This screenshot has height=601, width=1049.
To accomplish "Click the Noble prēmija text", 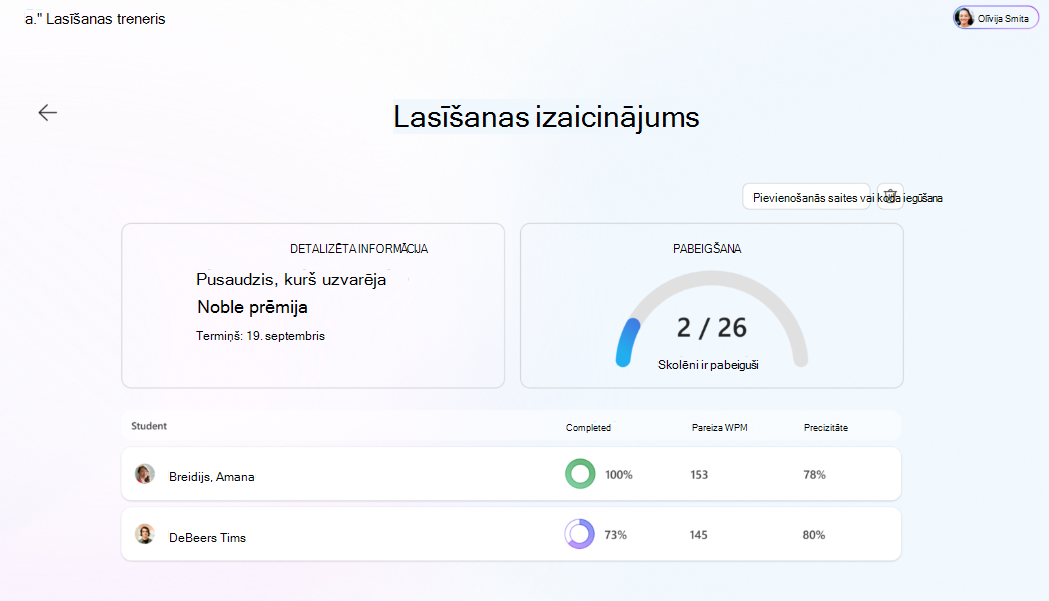I will (x=252, y=307).
